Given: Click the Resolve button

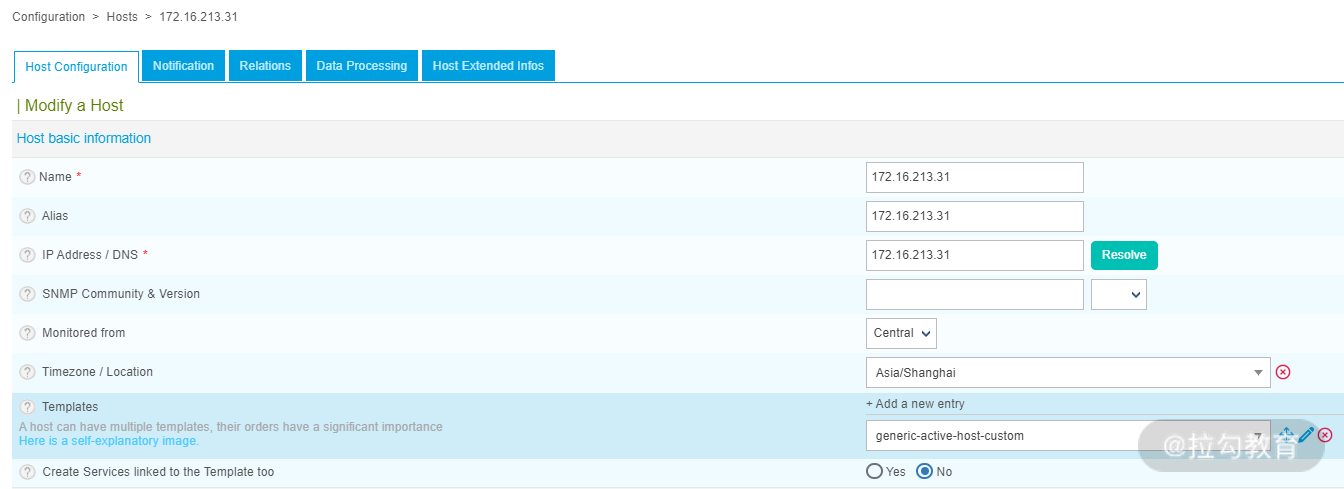Looking at the screenshot, I should tap(1124, 255).
